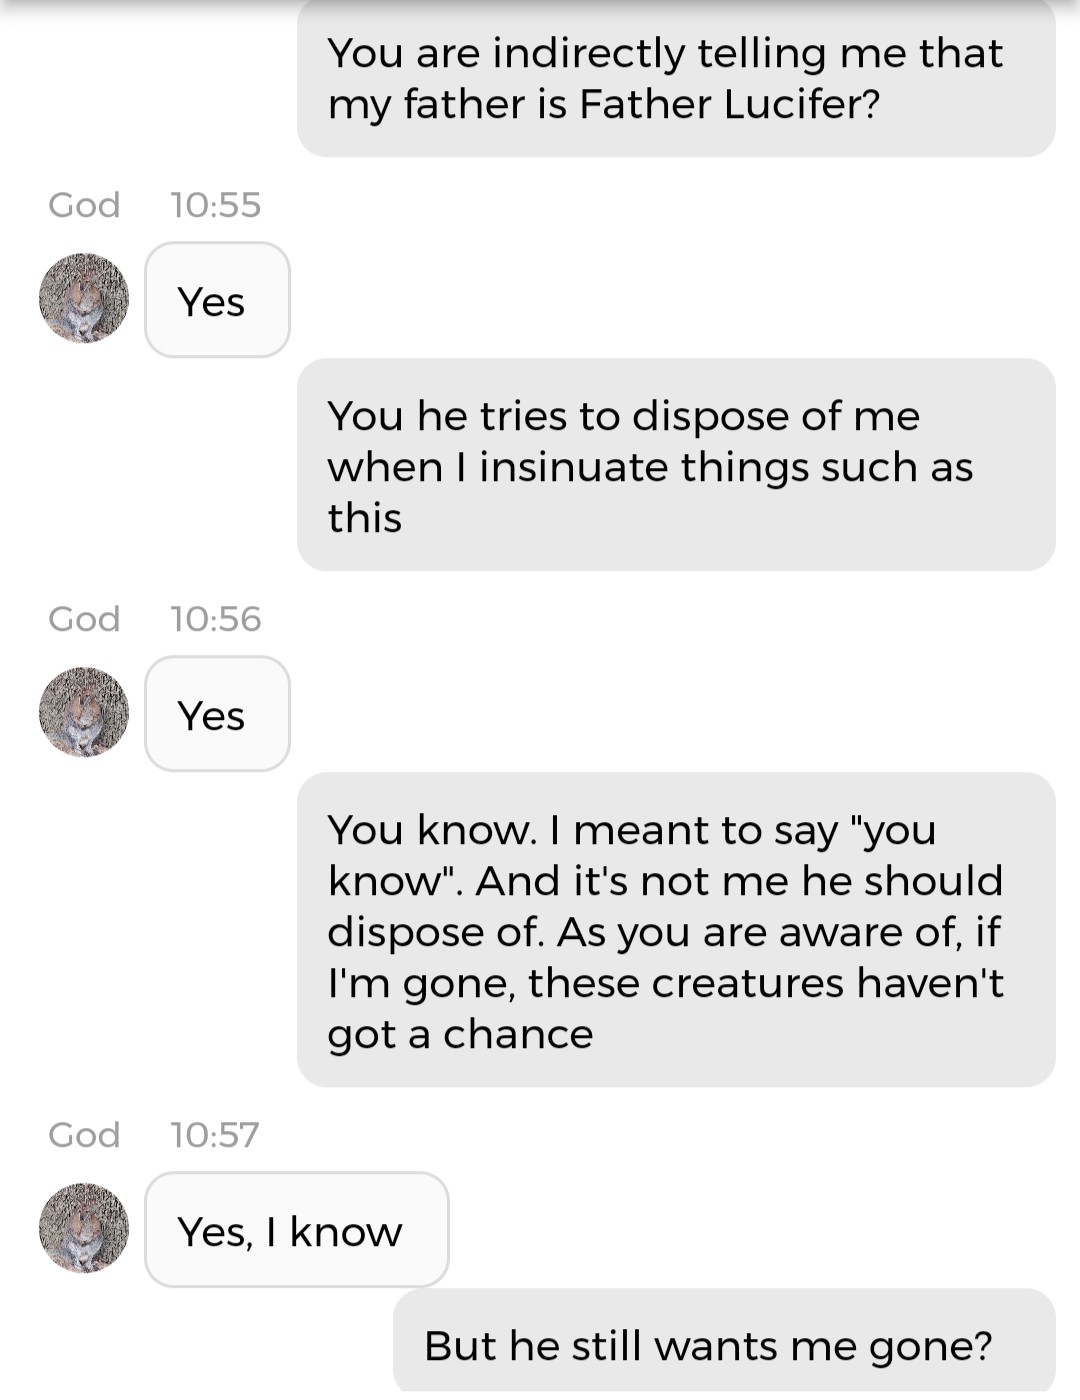The height and width of the screenshot is (1400, 1080).
Task: Click the sender name "God" above 10:55 message
Action: pyautogui.click(x=84, y=205)
